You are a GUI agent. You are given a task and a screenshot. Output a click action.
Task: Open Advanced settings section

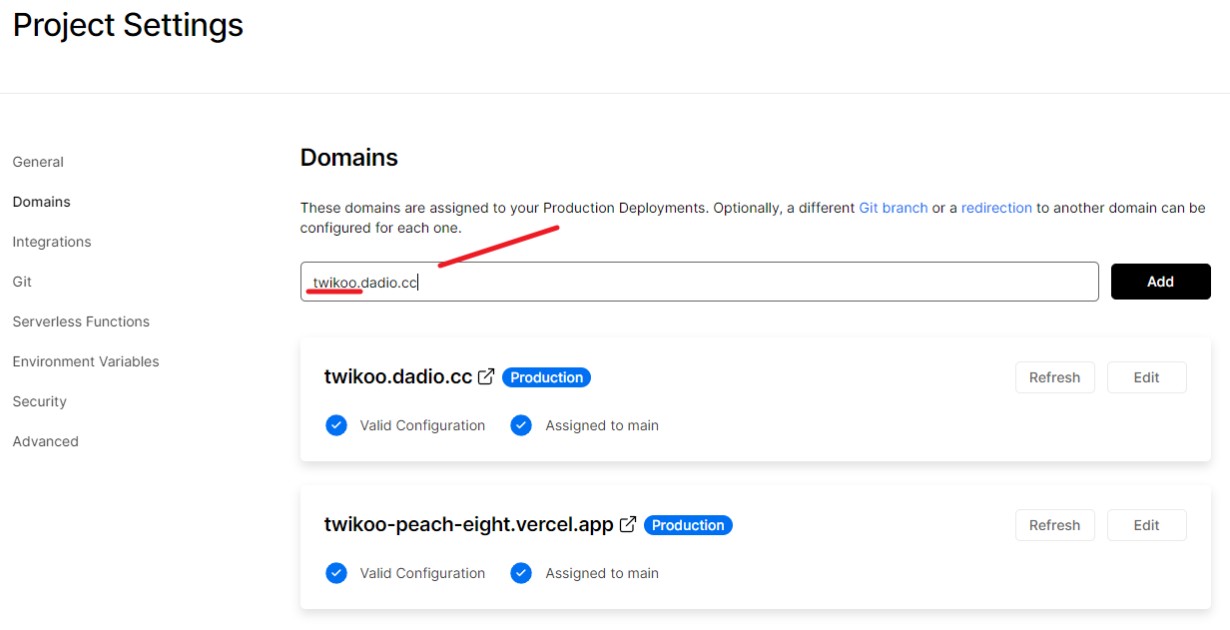(x=45, y=442)
